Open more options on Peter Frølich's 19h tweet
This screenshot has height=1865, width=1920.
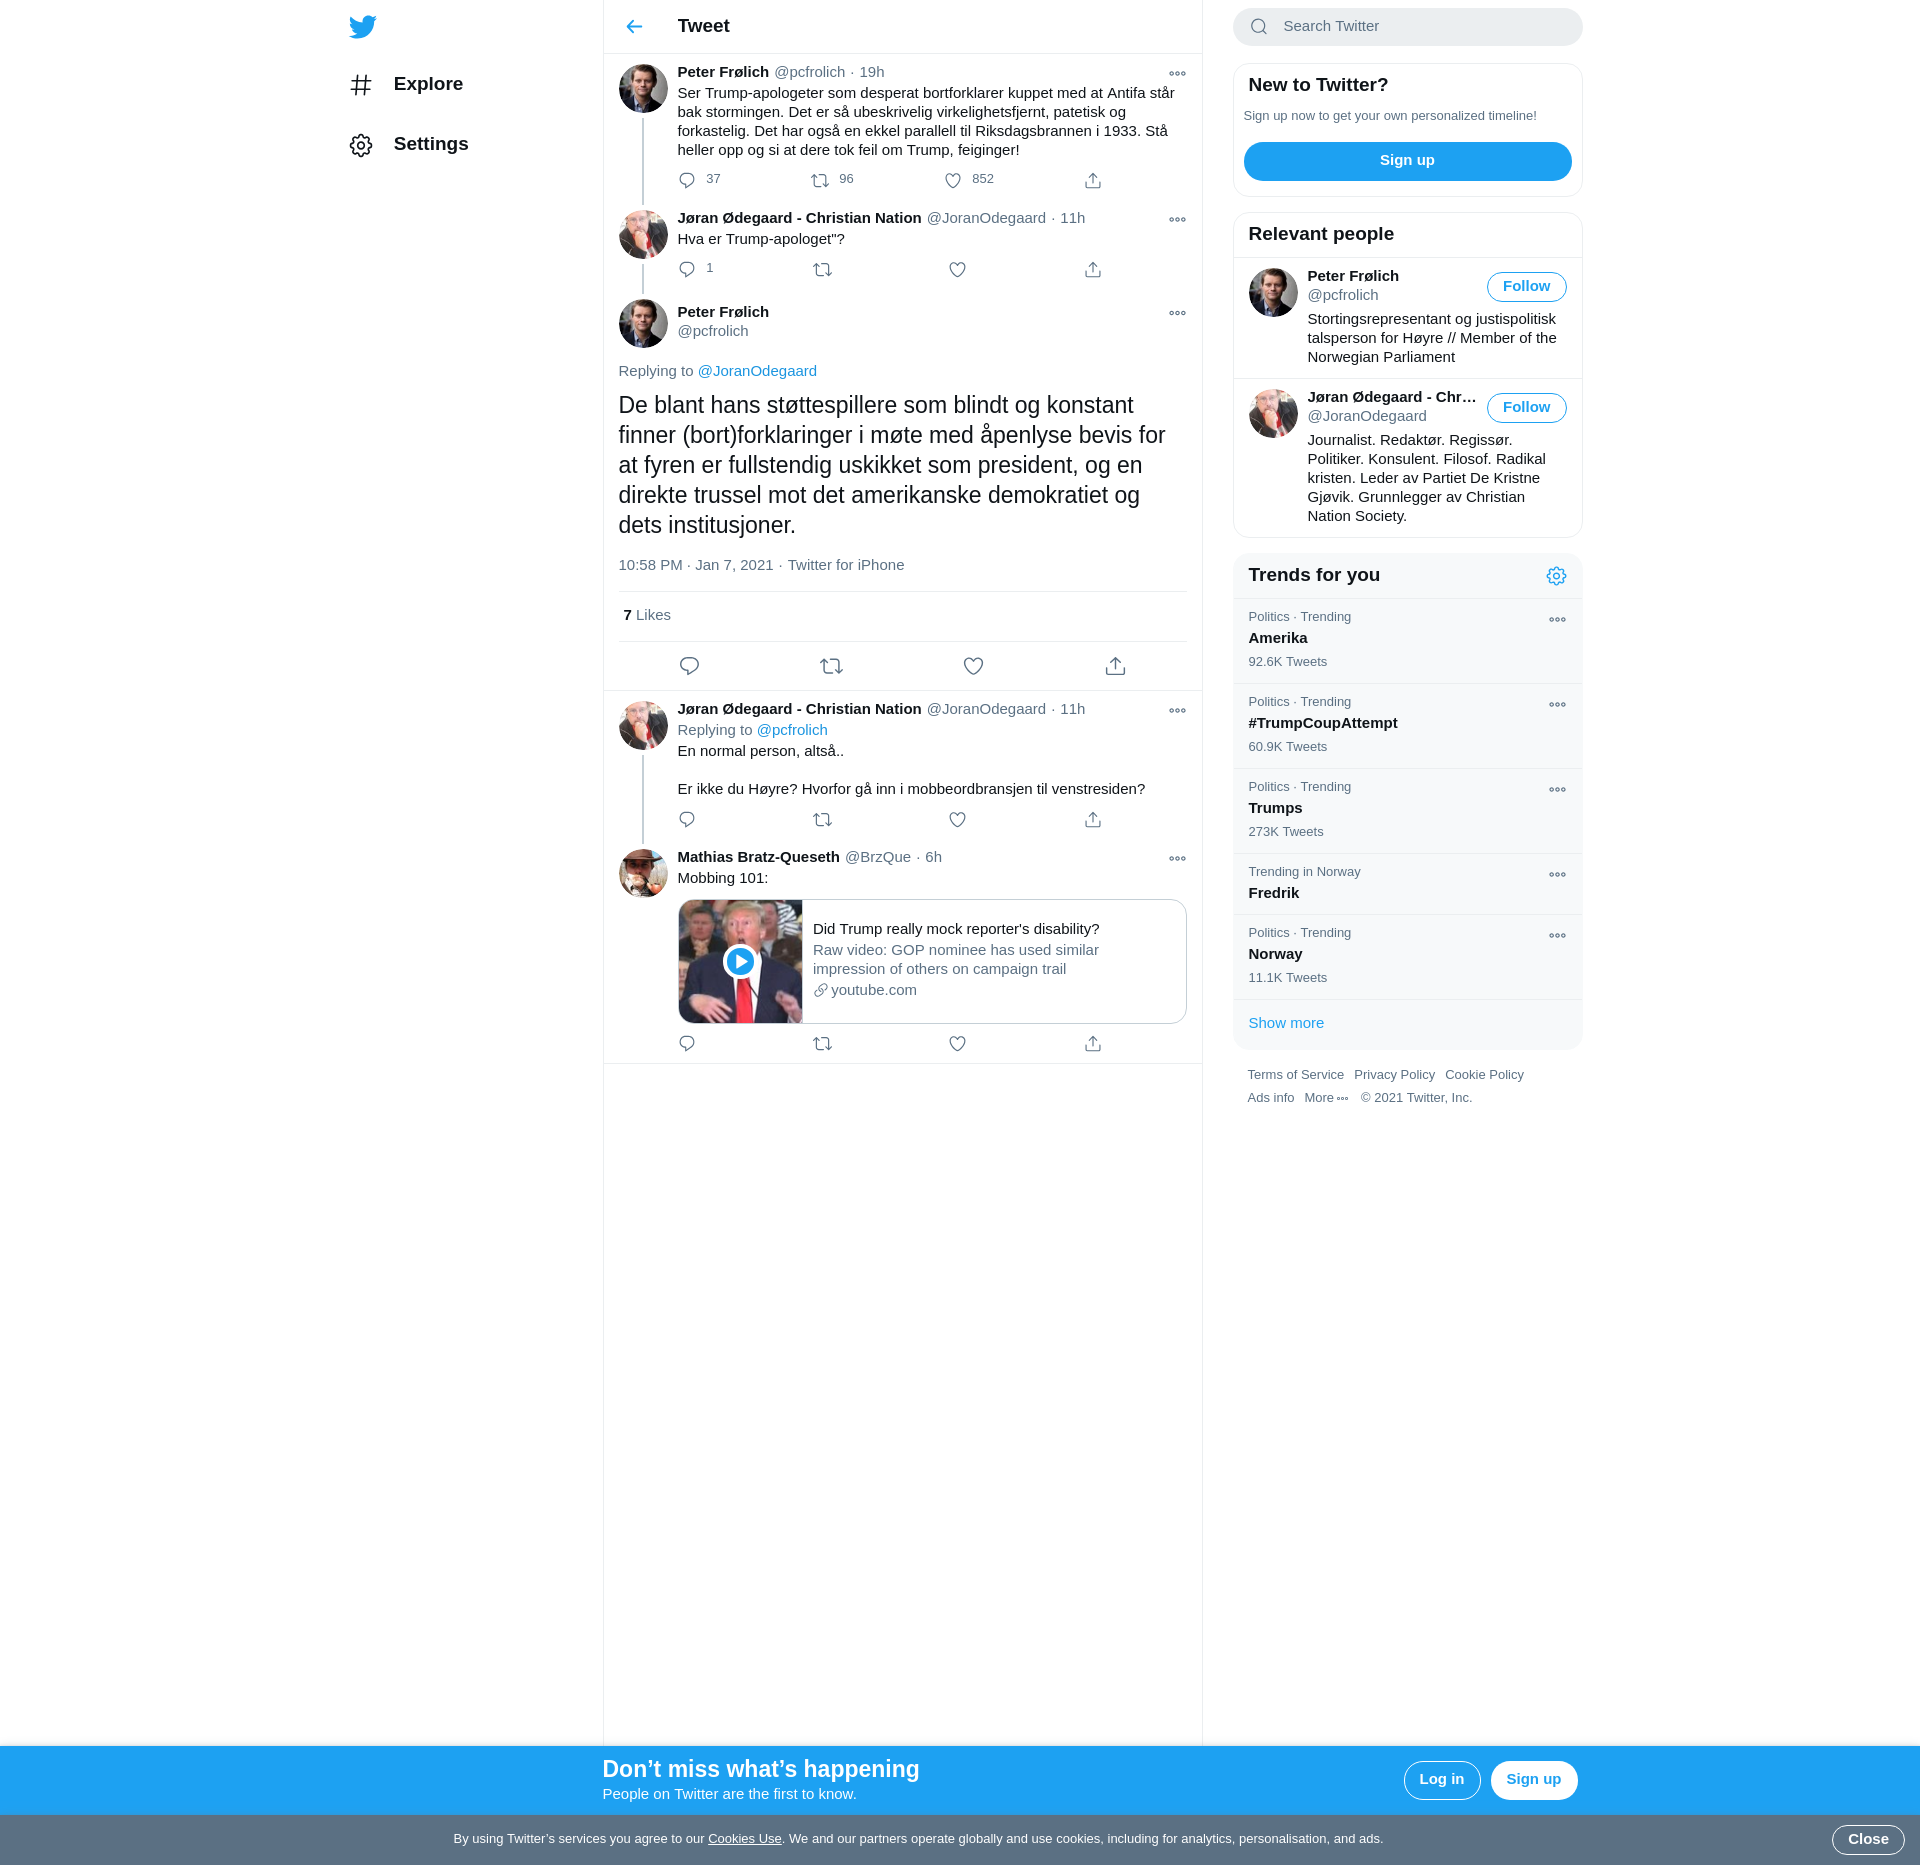[1177, 73]
